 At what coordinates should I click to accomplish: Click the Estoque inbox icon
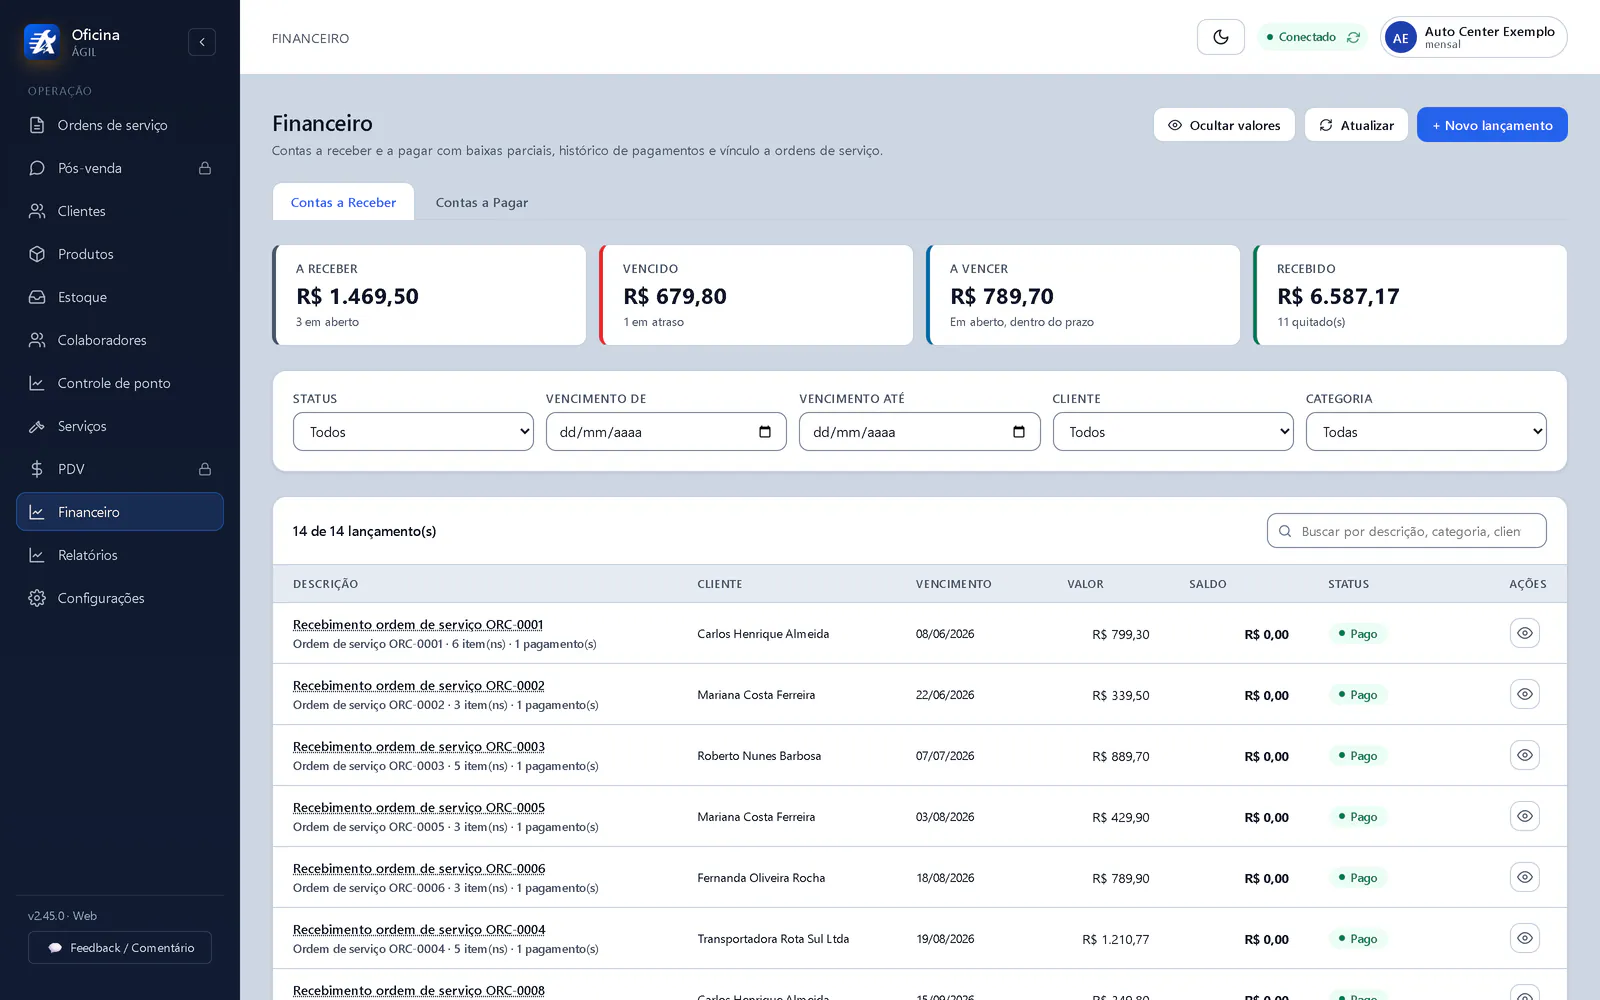37,297
